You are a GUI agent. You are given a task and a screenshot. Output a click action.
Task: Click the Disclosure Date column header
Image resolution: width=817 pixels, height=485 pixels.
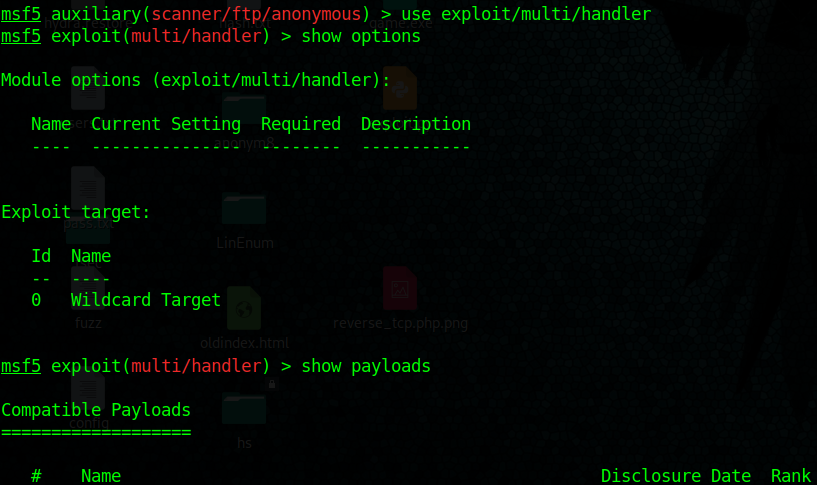point(676,476)
